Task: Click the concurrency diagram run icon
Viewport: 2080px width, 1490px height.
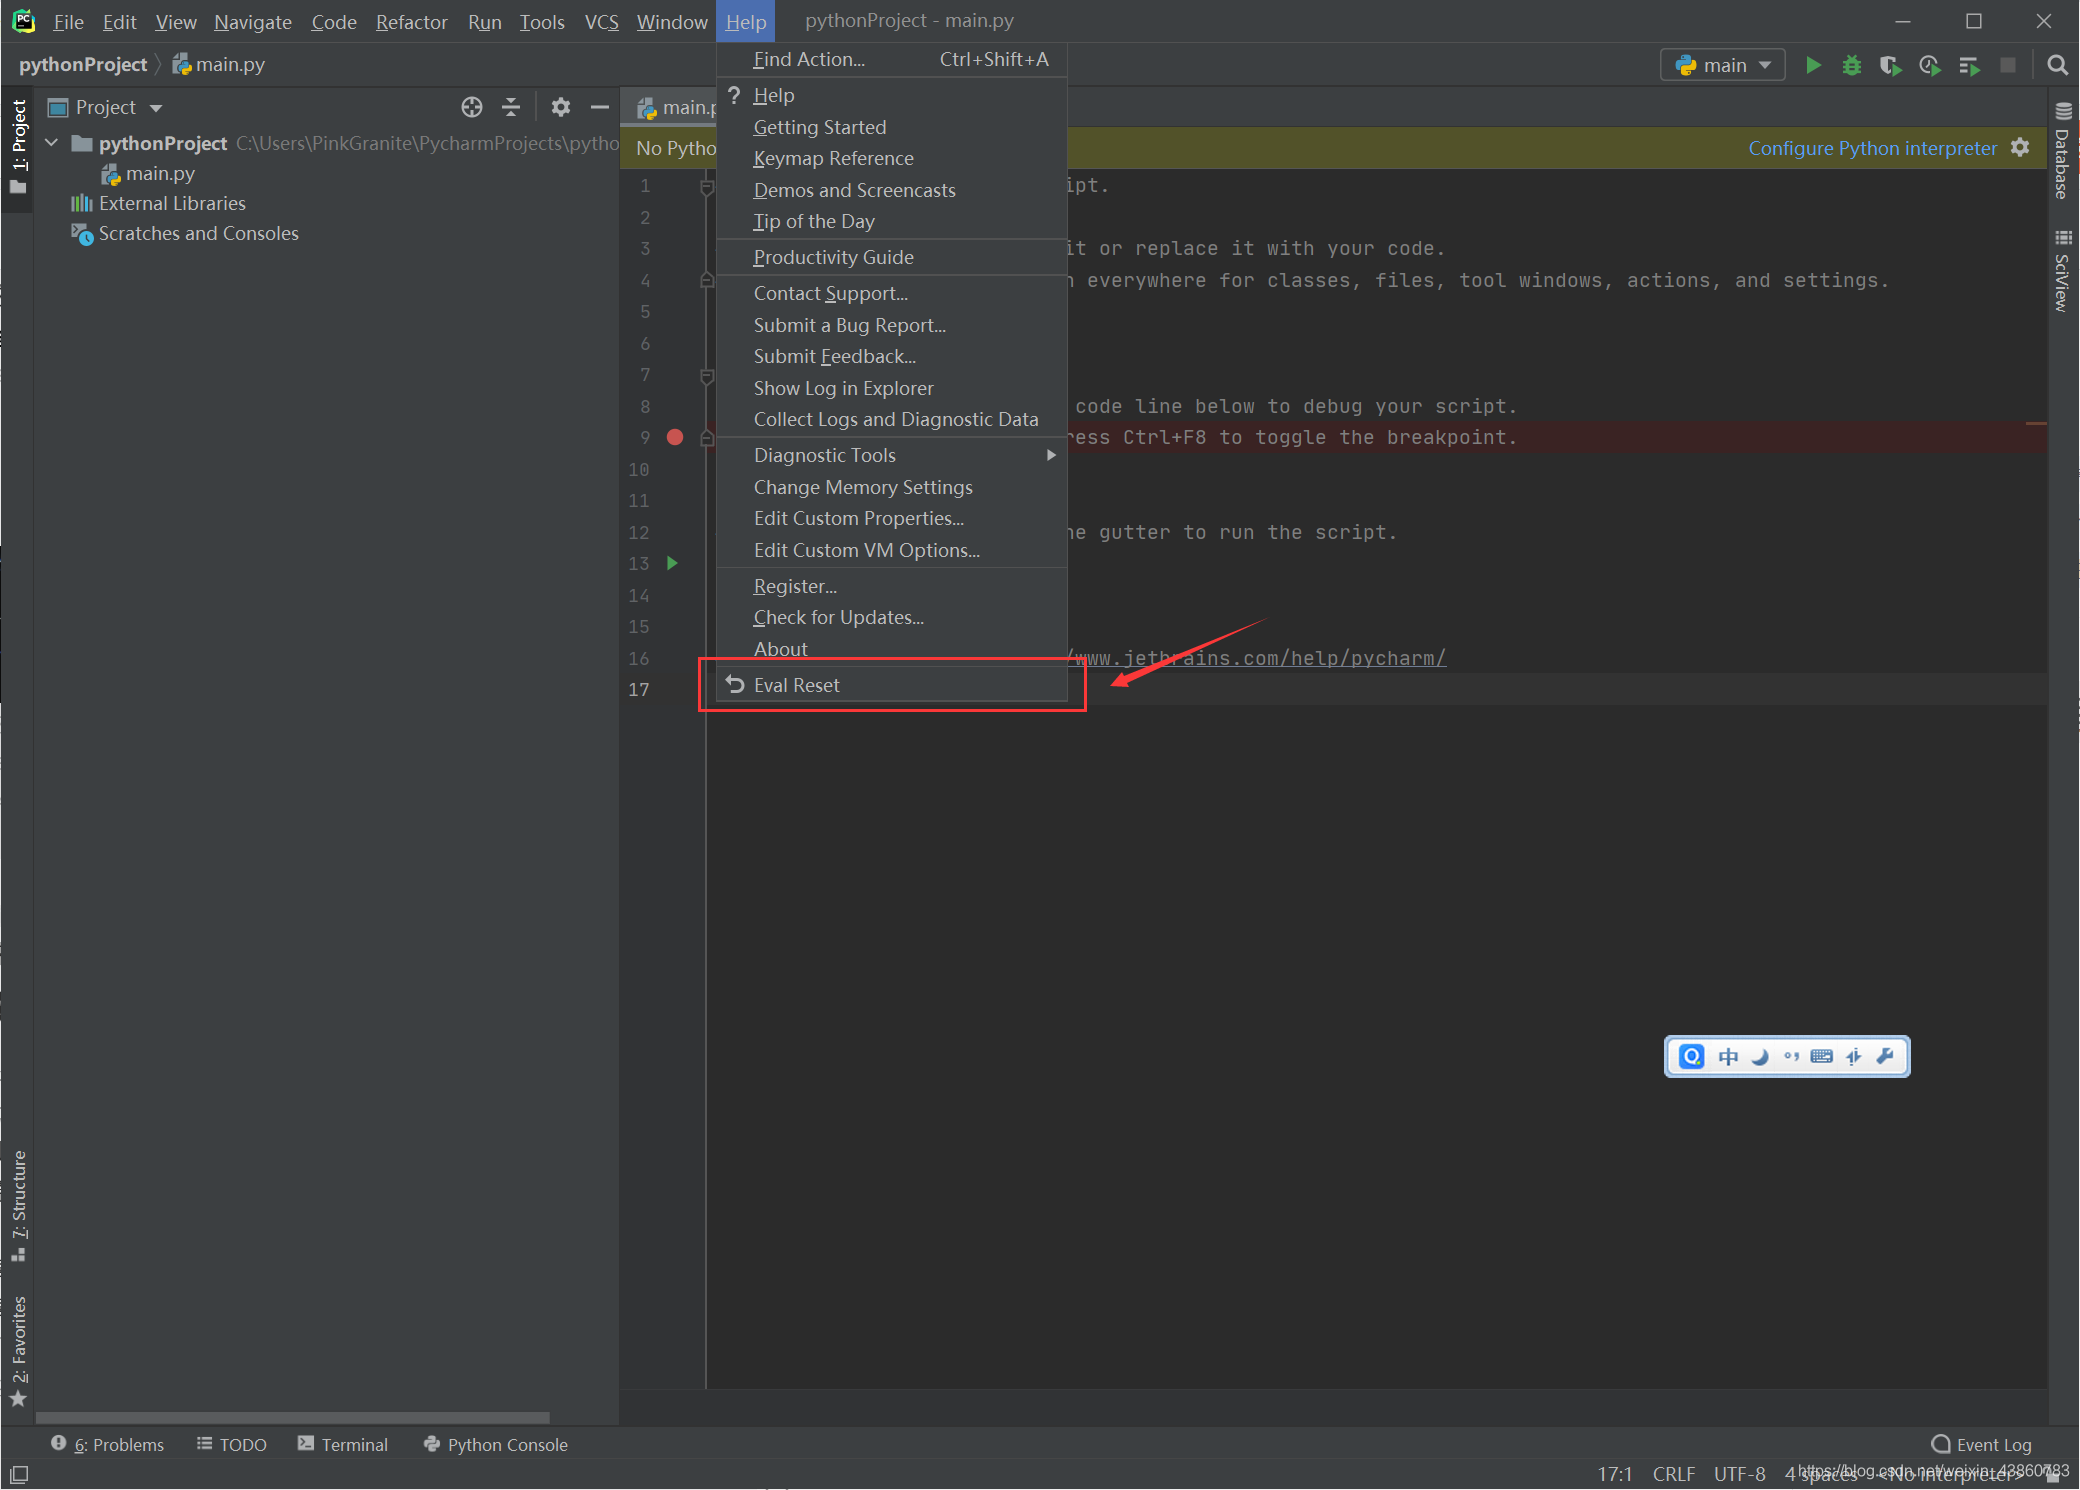Action: tap(1969, 65)
